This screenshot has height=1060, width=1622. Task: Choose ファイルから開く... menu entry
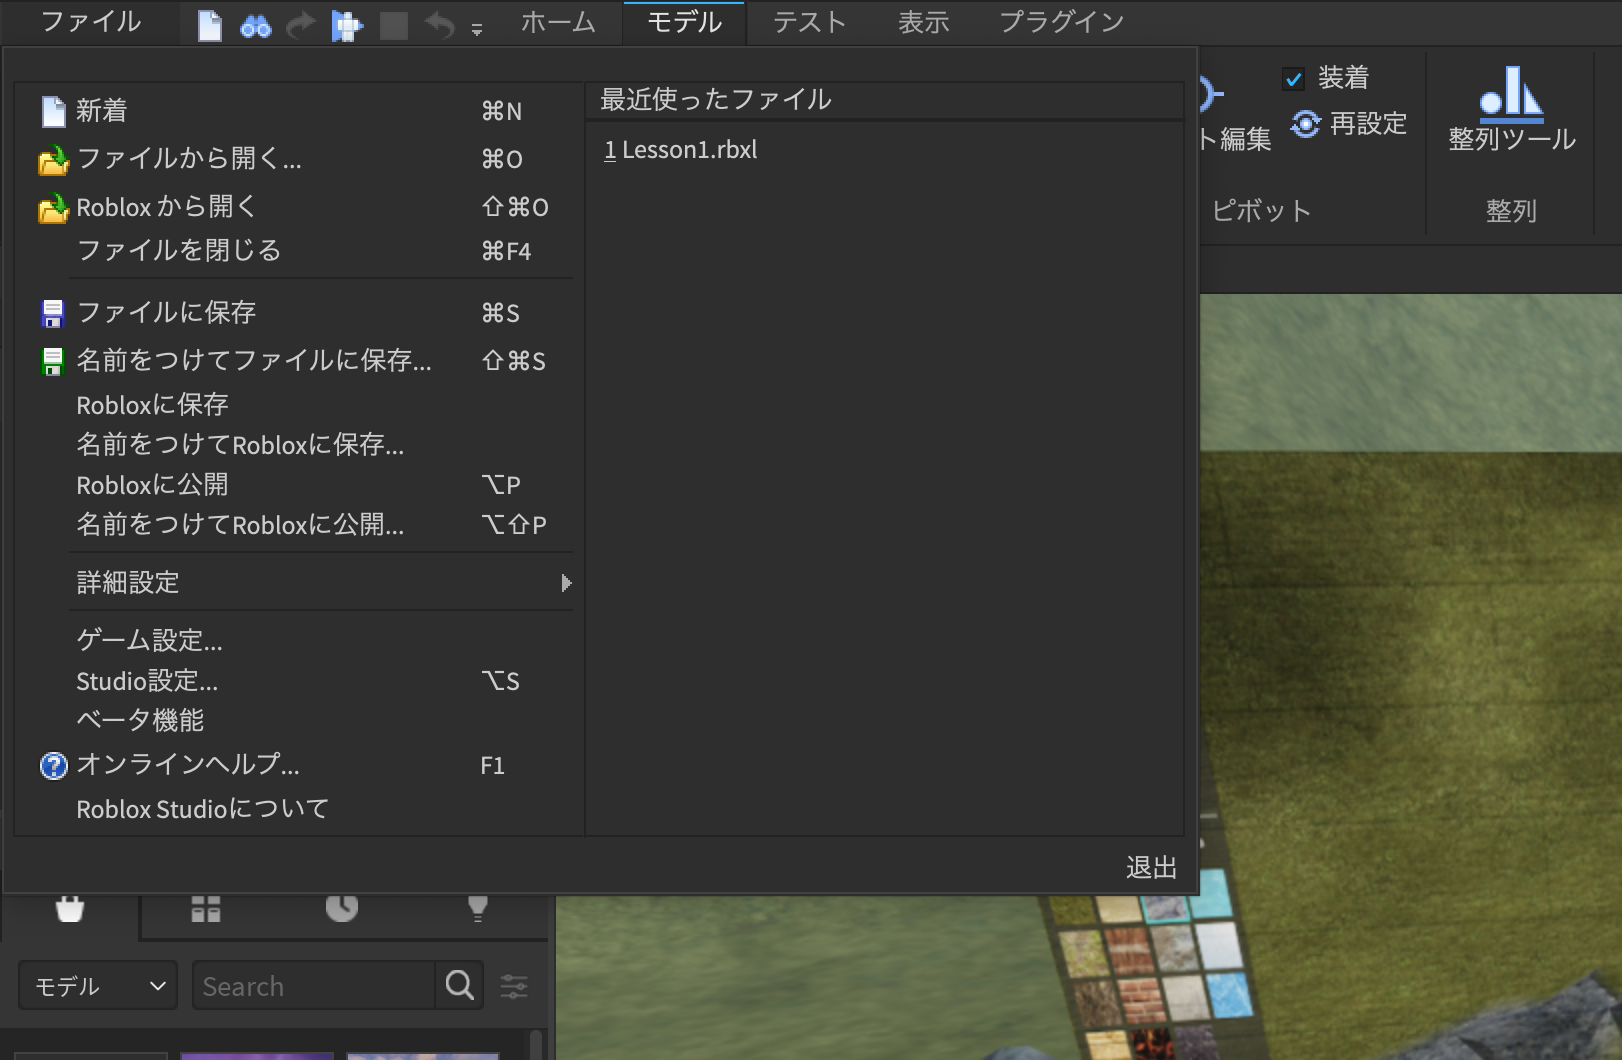[298, 159]
